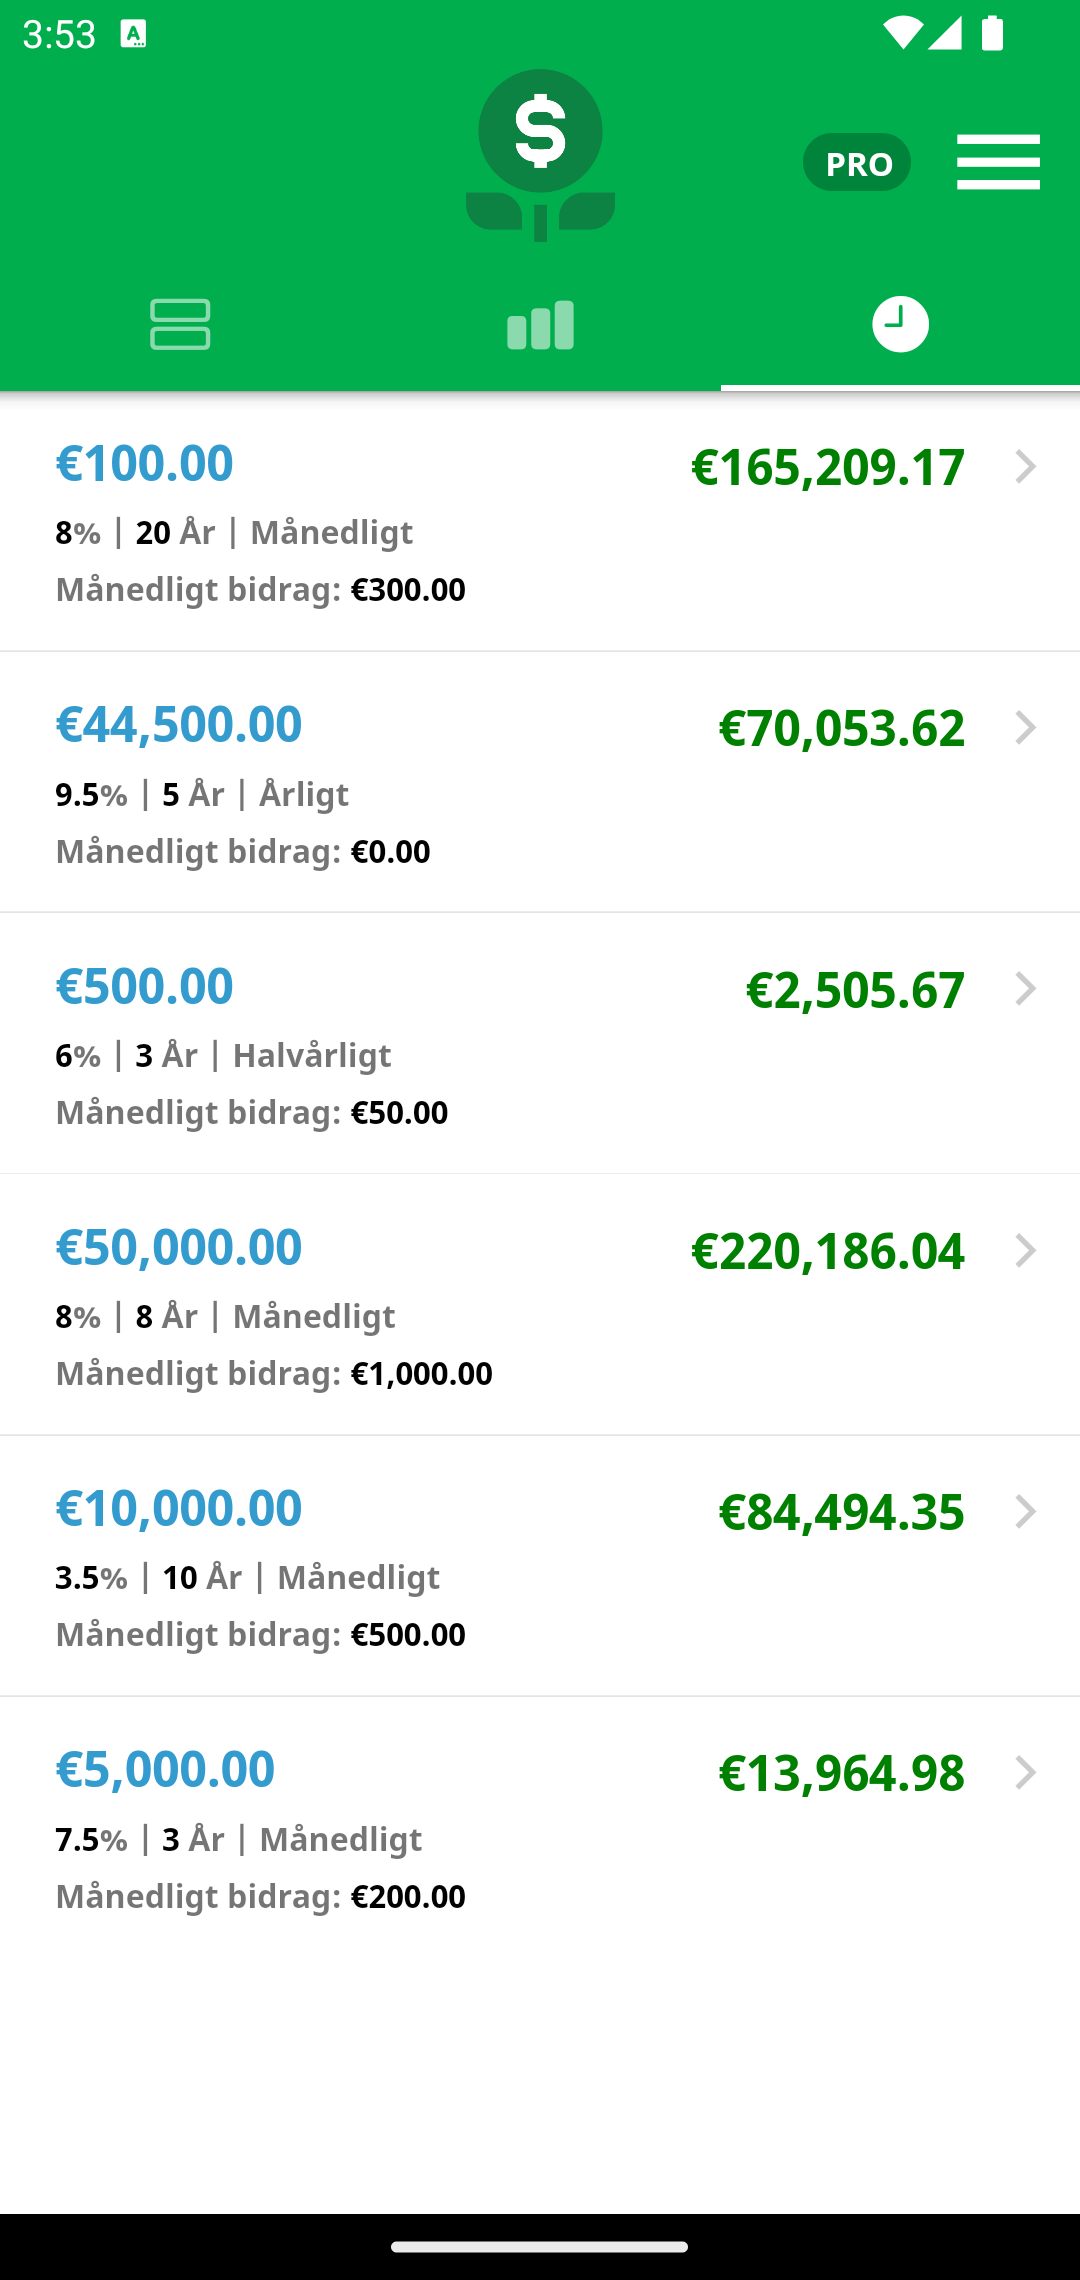The image size is (1080, 2280).
Task: Select the €500.00 Halvårligt entry
Action: (x=540, y=1044)
